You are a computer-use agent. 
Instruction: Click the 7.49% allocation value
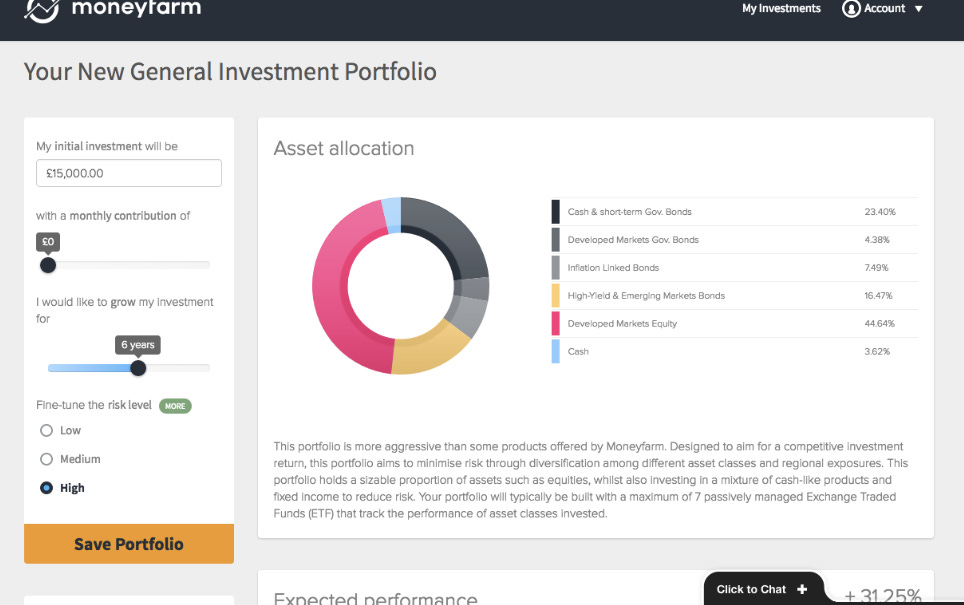876,267
